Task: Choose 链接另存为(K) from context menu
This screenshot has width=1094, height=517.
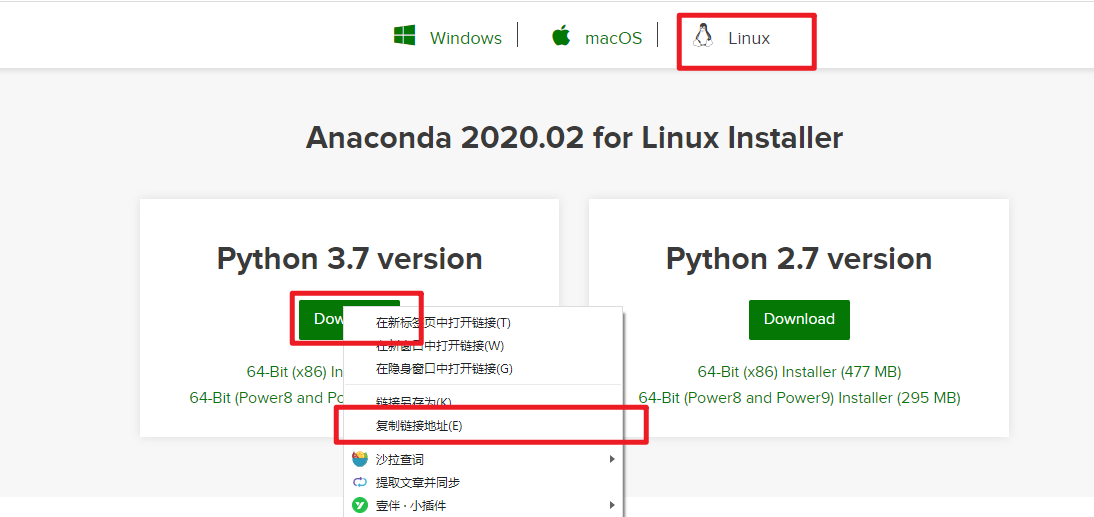Action: [482, 402]
